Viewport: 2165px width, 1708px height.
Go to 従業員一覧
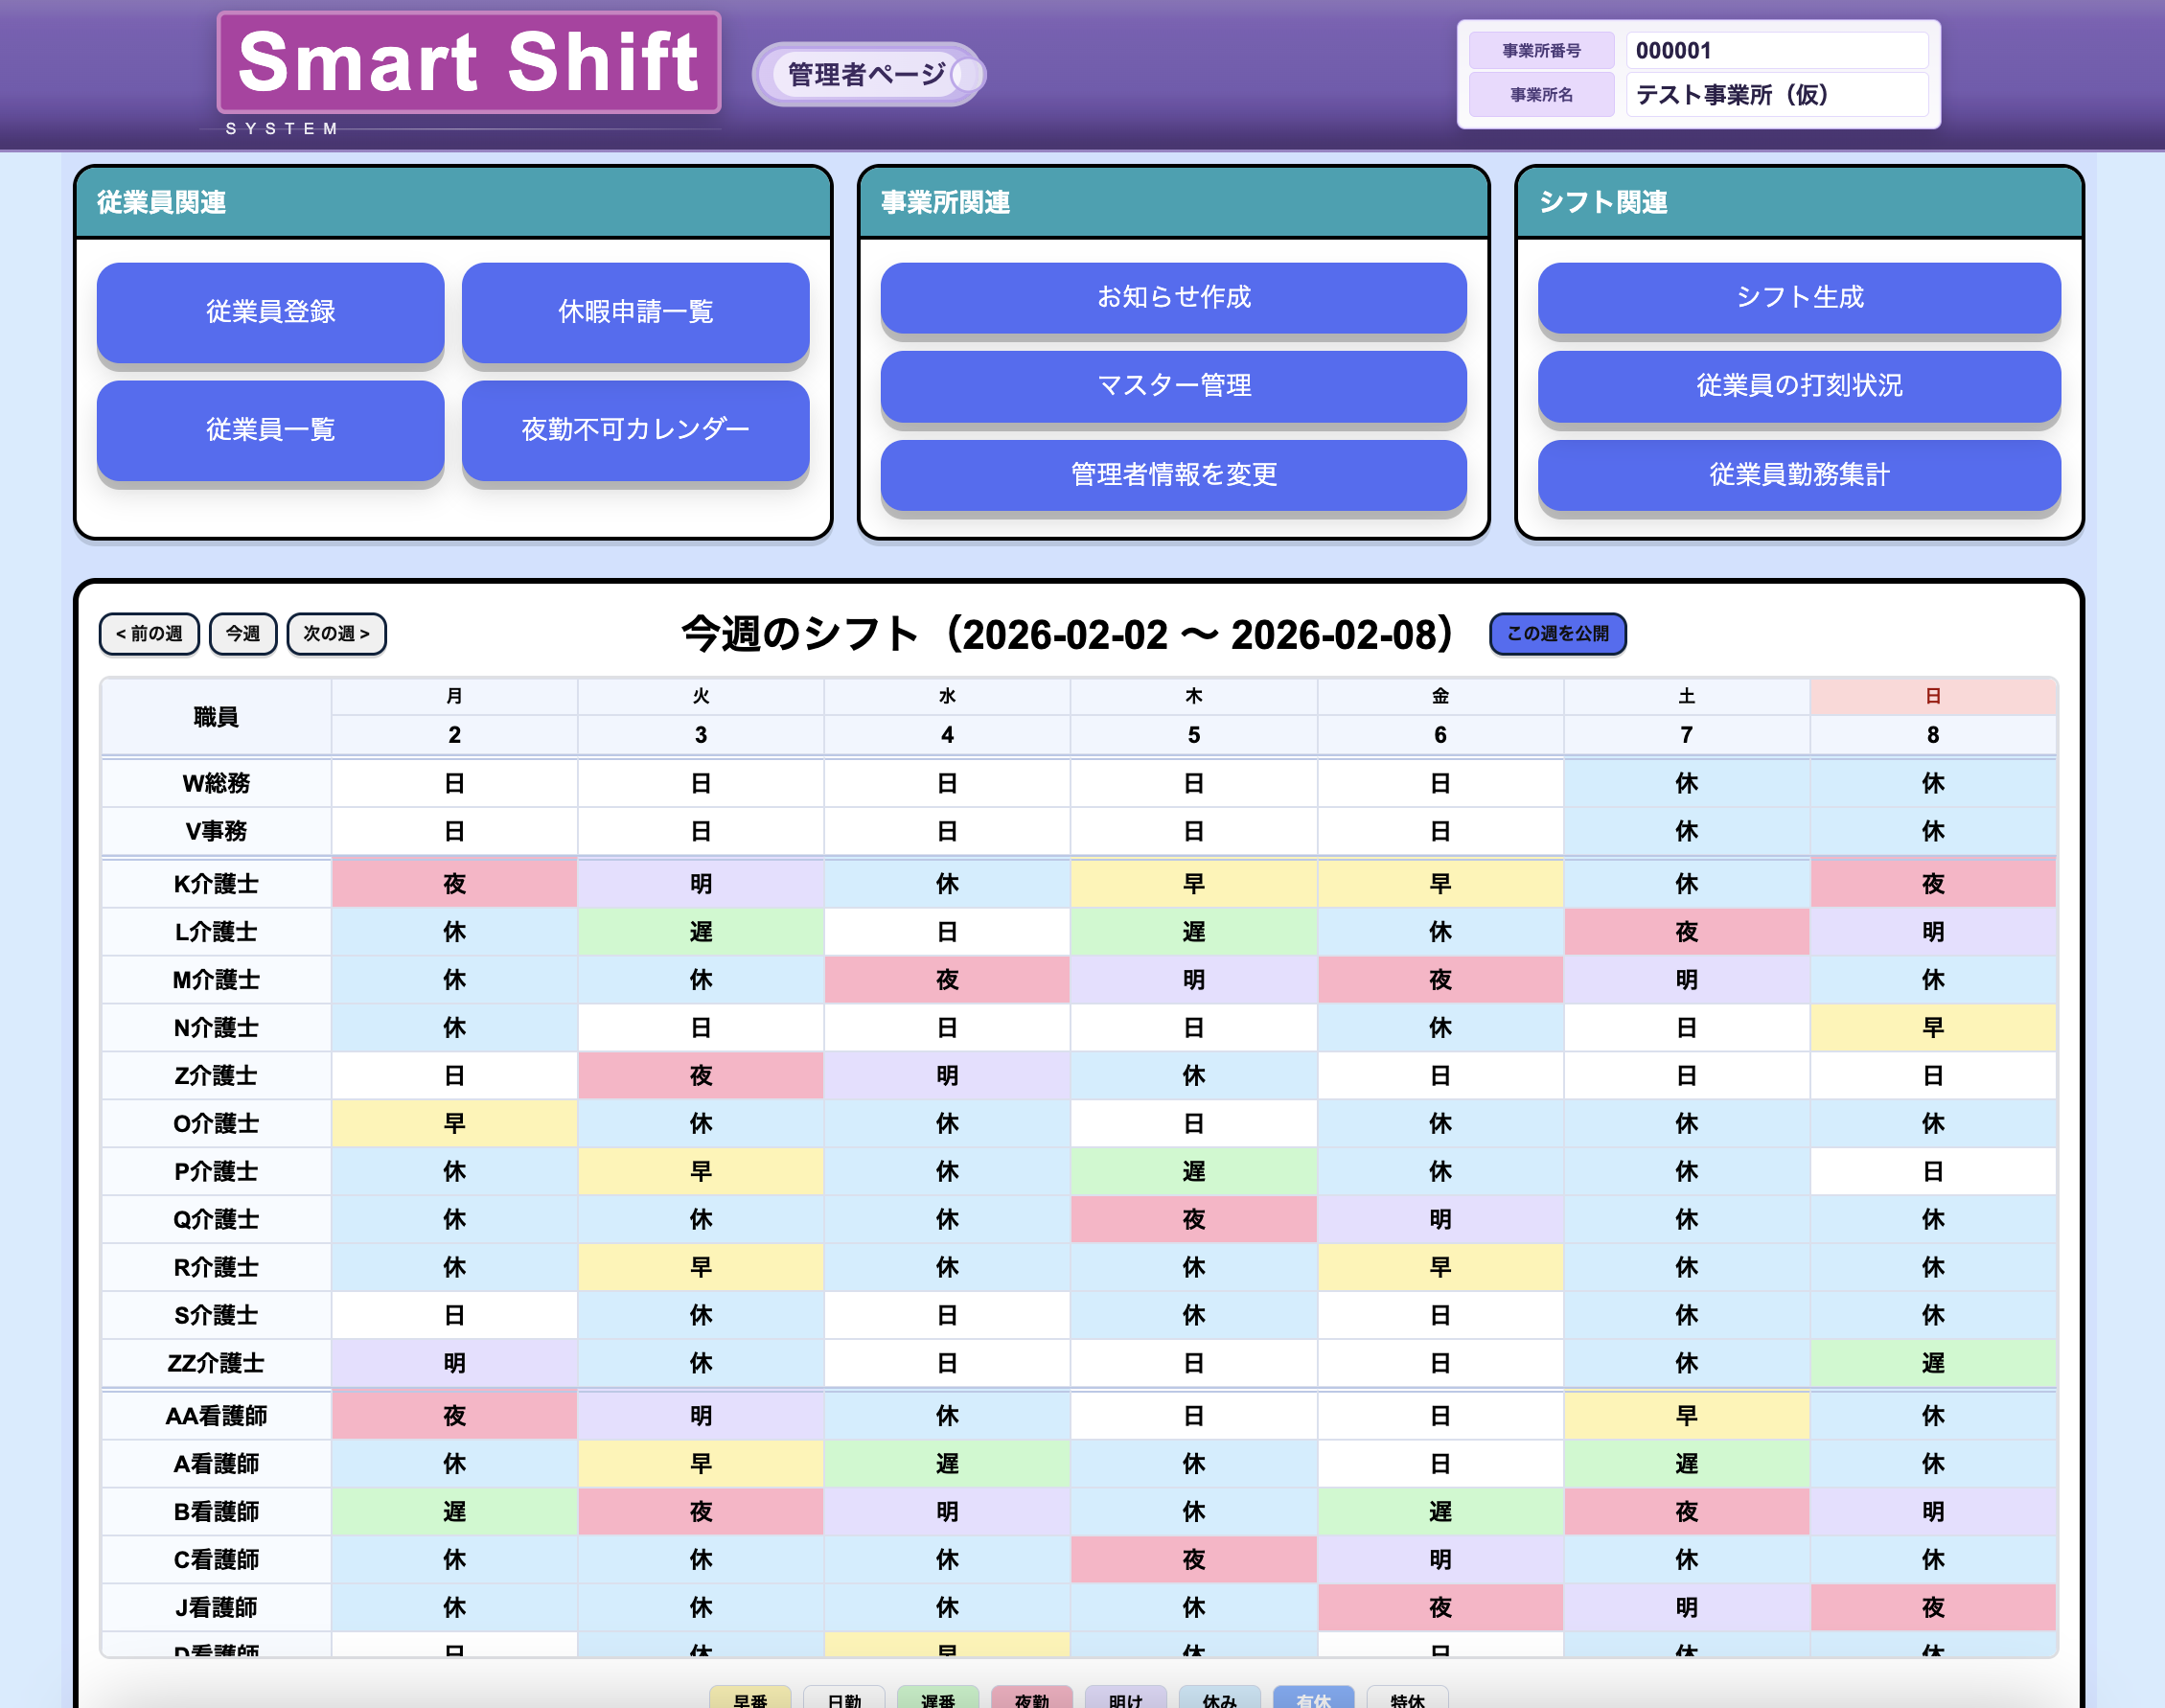[270, 429]
